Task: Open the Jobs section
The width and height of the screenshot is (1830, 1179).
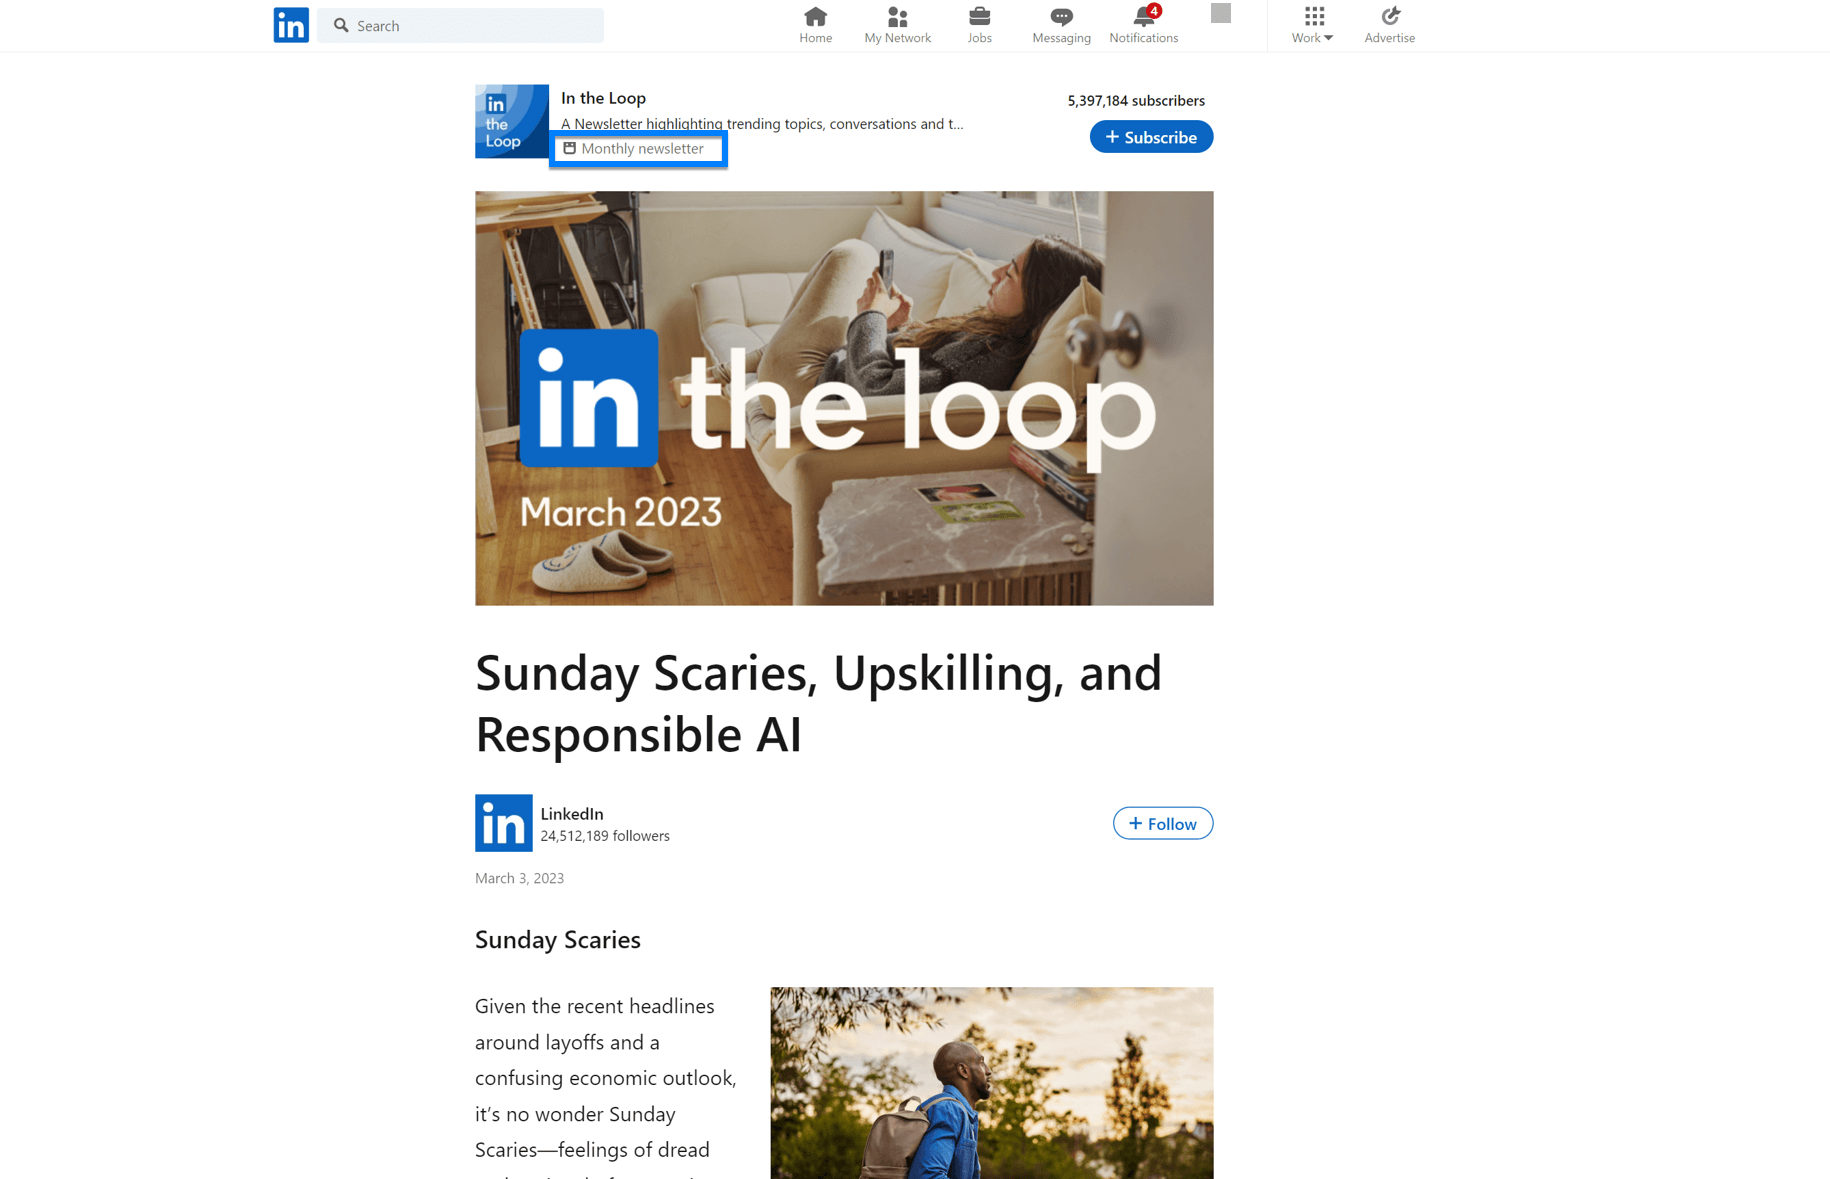Action: click(x=979, y=25)
